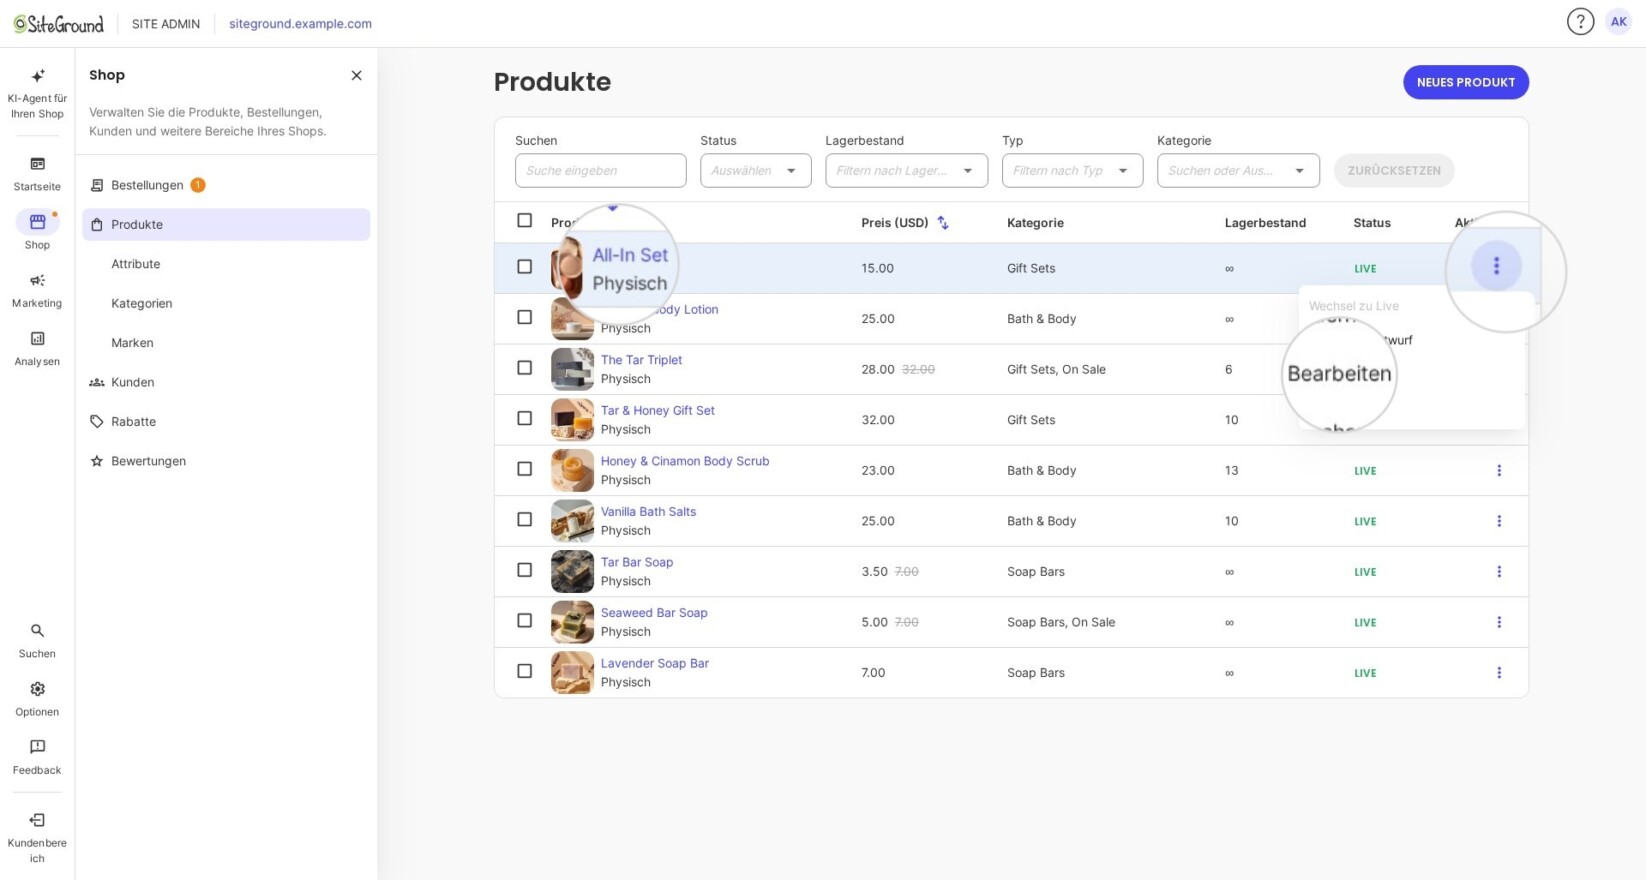Open Kunden in the Shop menu
This screenshot has height=880, width=1646.
[226, 382]
